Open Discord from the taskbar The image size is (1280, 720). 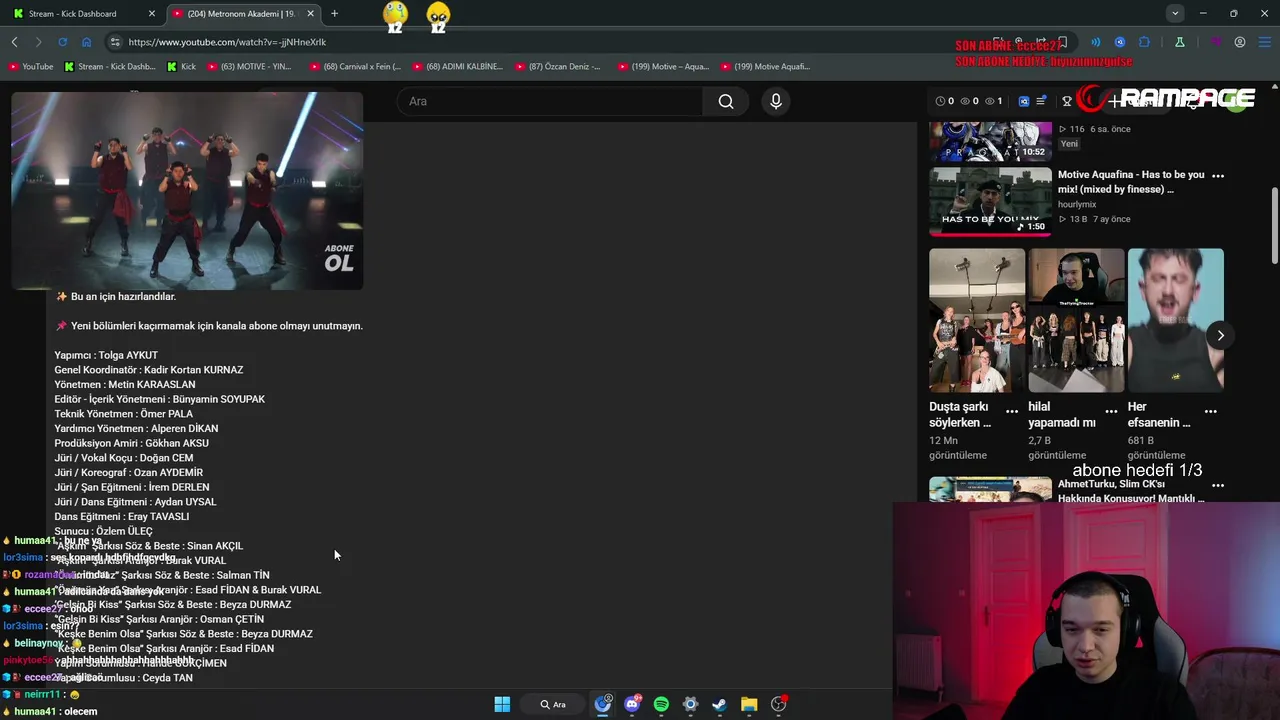click(632, 704)
